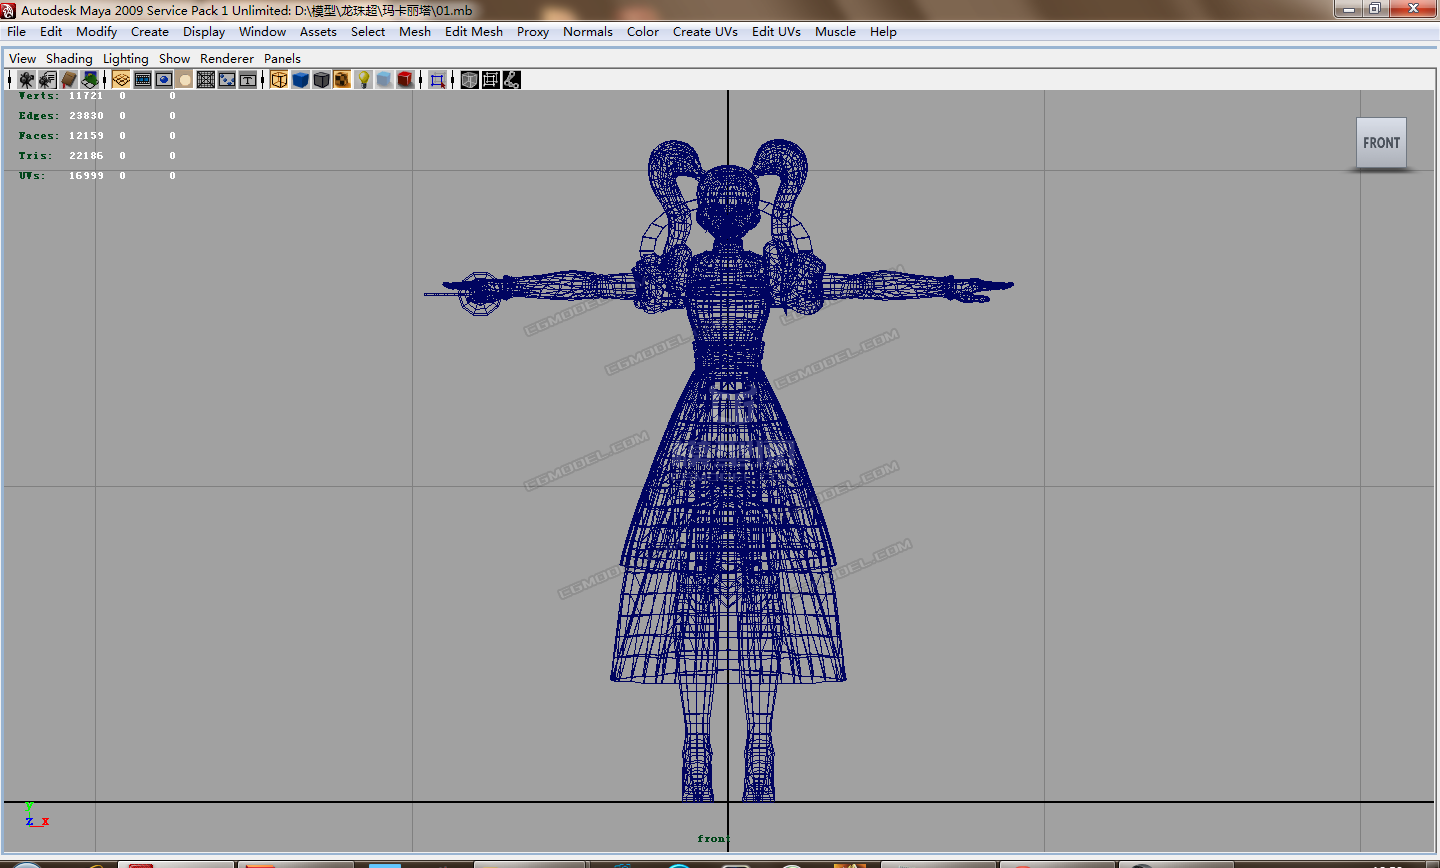Click the Select Camera icon
The width and height of the screenshot is (1440, 868).
[27, 79]
